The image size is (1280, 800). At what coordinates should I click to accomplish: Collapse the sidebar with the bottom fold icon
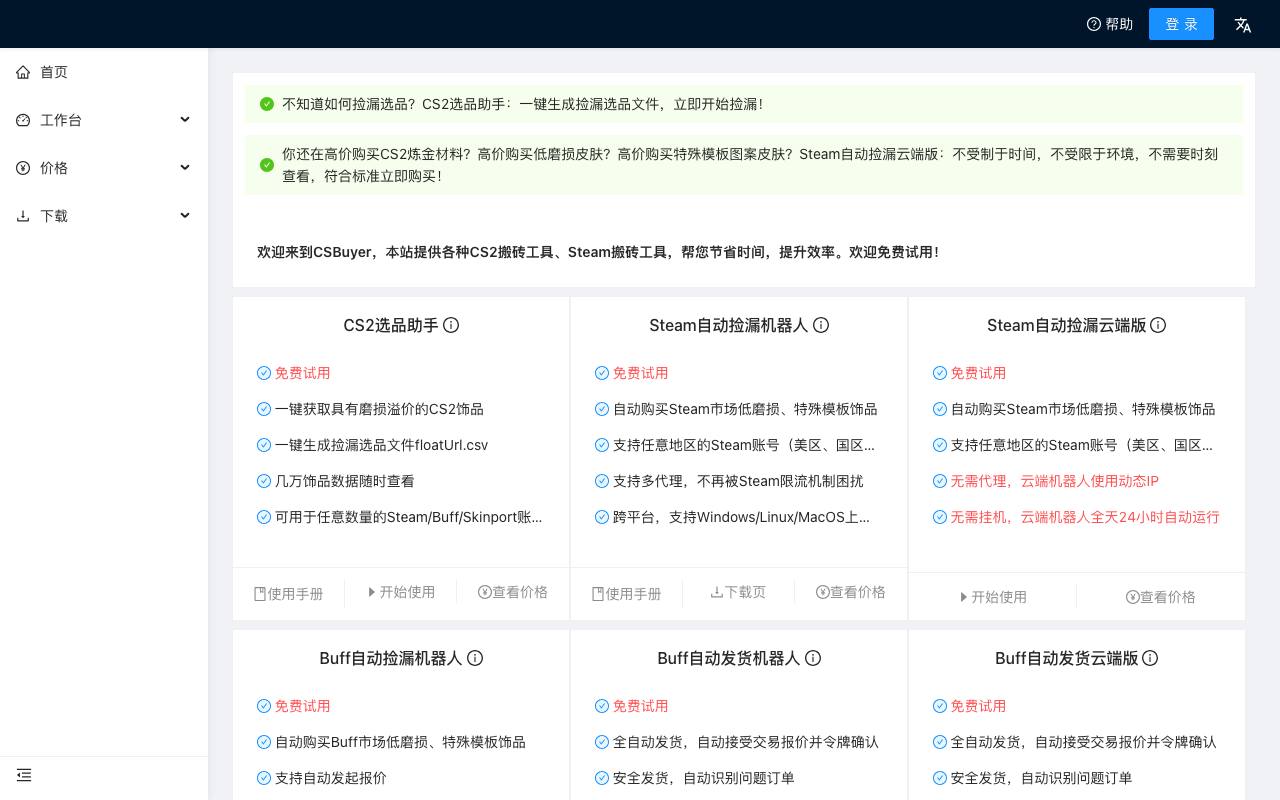tap(24, 775)
